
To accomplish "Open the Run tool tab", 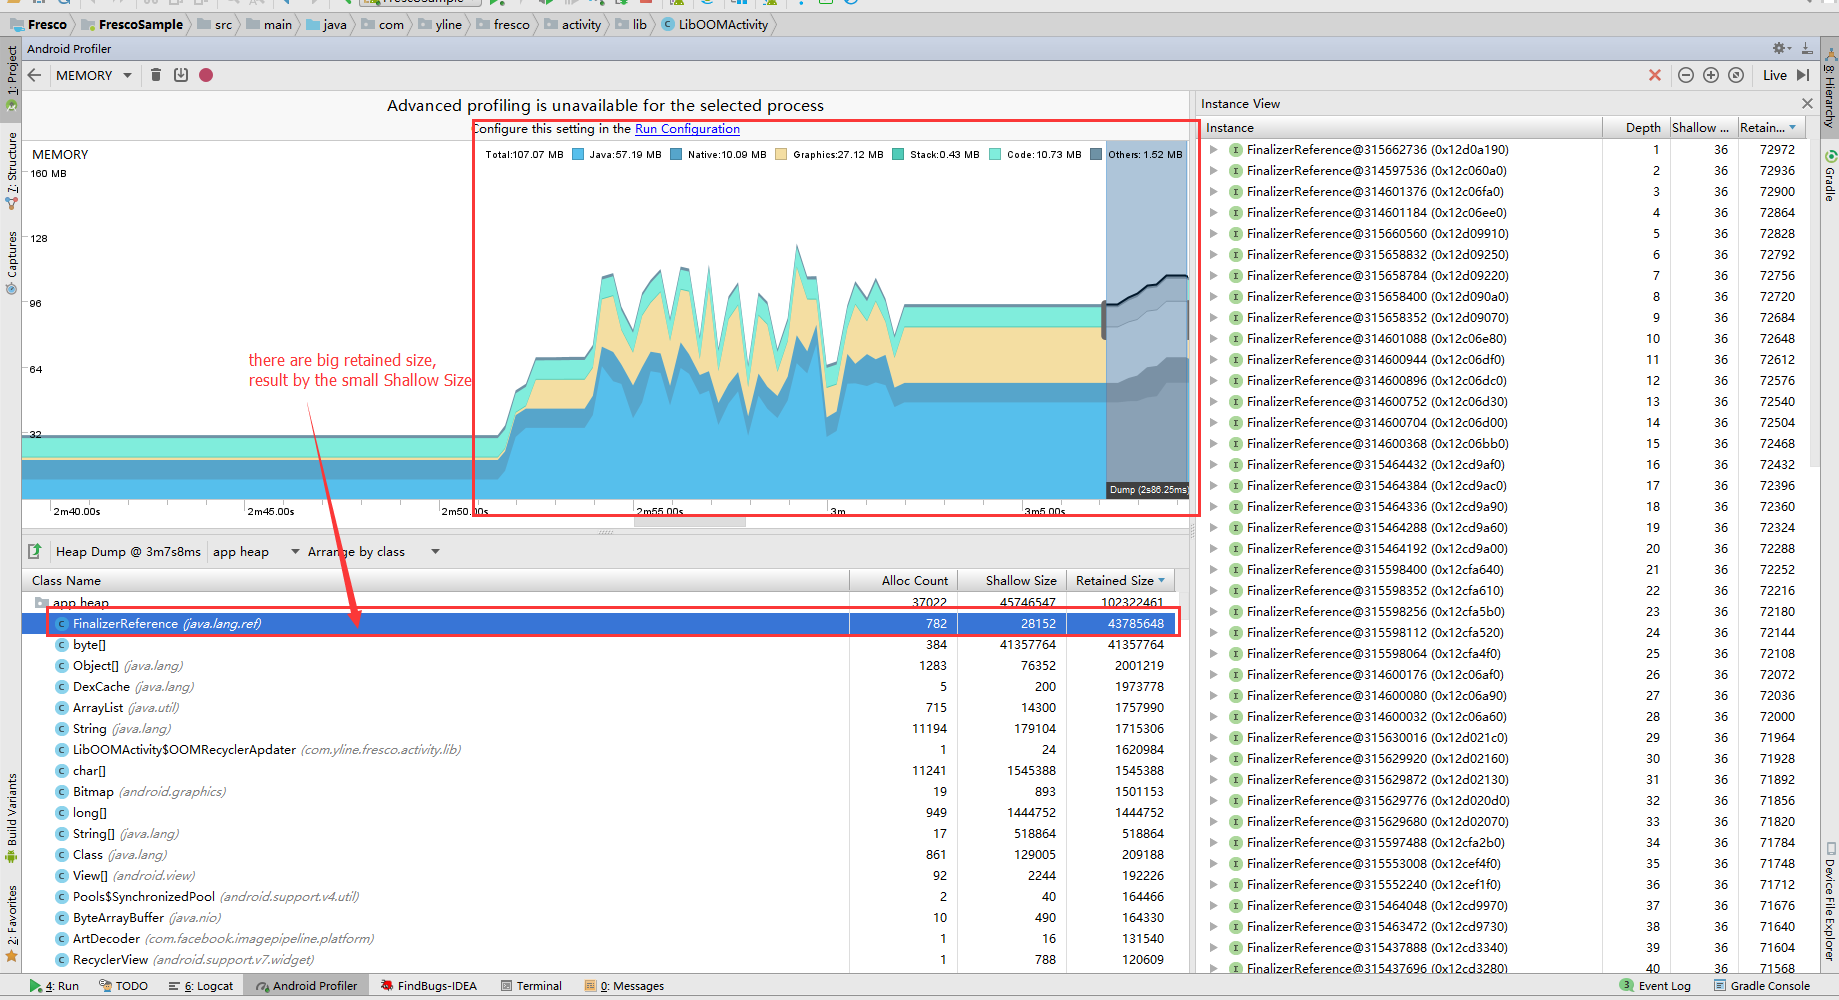I will click(x=55, y=986).
